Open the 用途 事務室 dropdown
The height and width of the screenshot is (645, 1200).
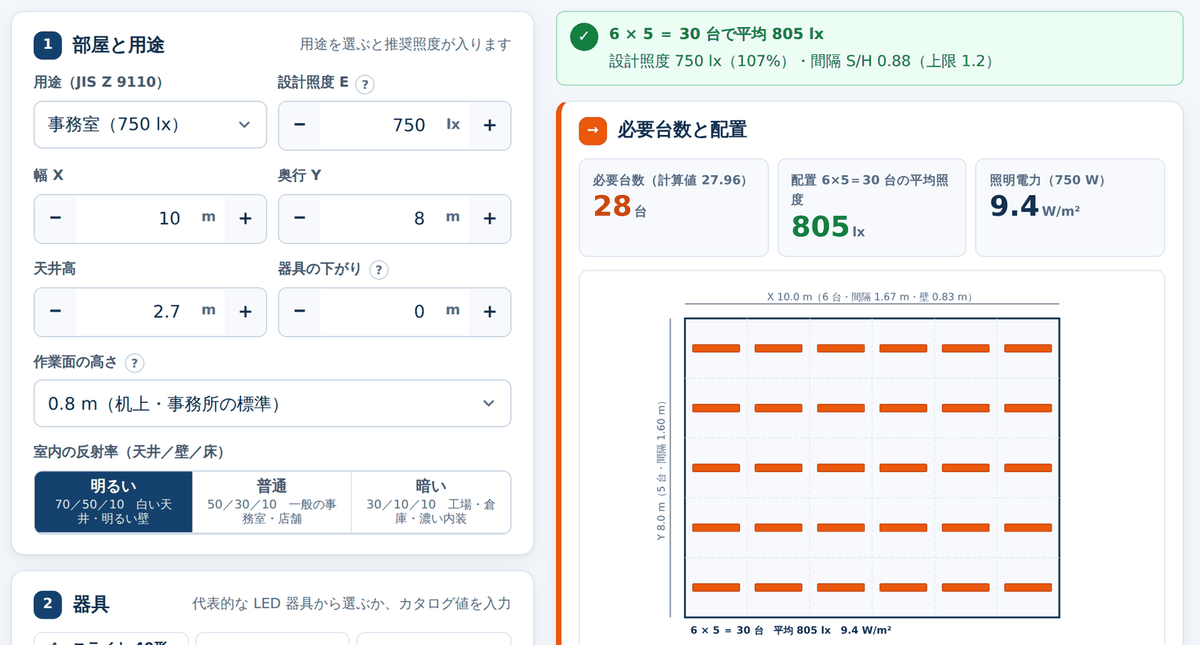click(150, 125)
